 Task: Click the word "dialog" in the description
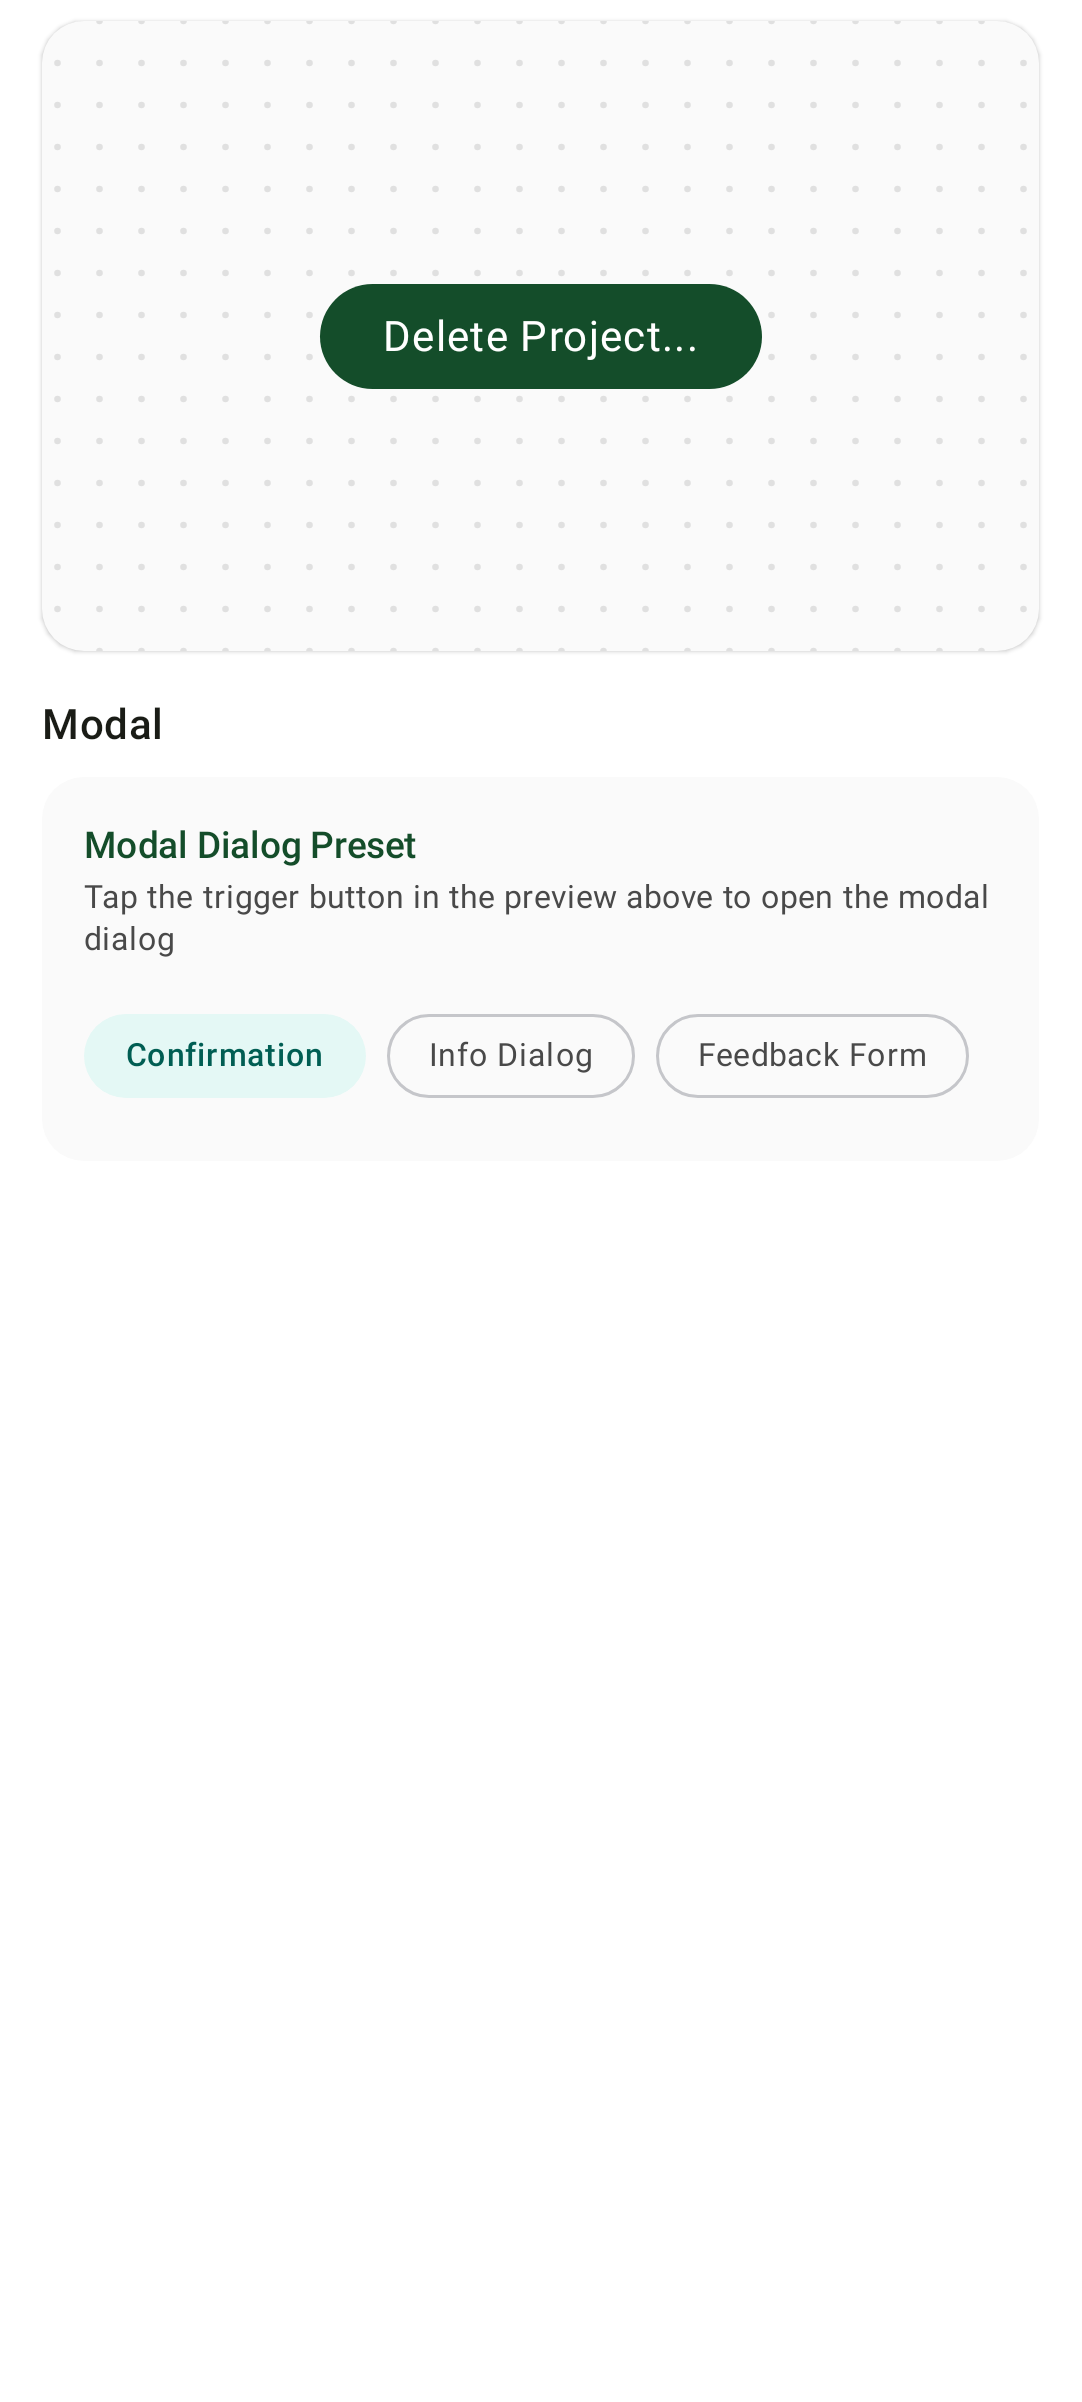(129, 940)
